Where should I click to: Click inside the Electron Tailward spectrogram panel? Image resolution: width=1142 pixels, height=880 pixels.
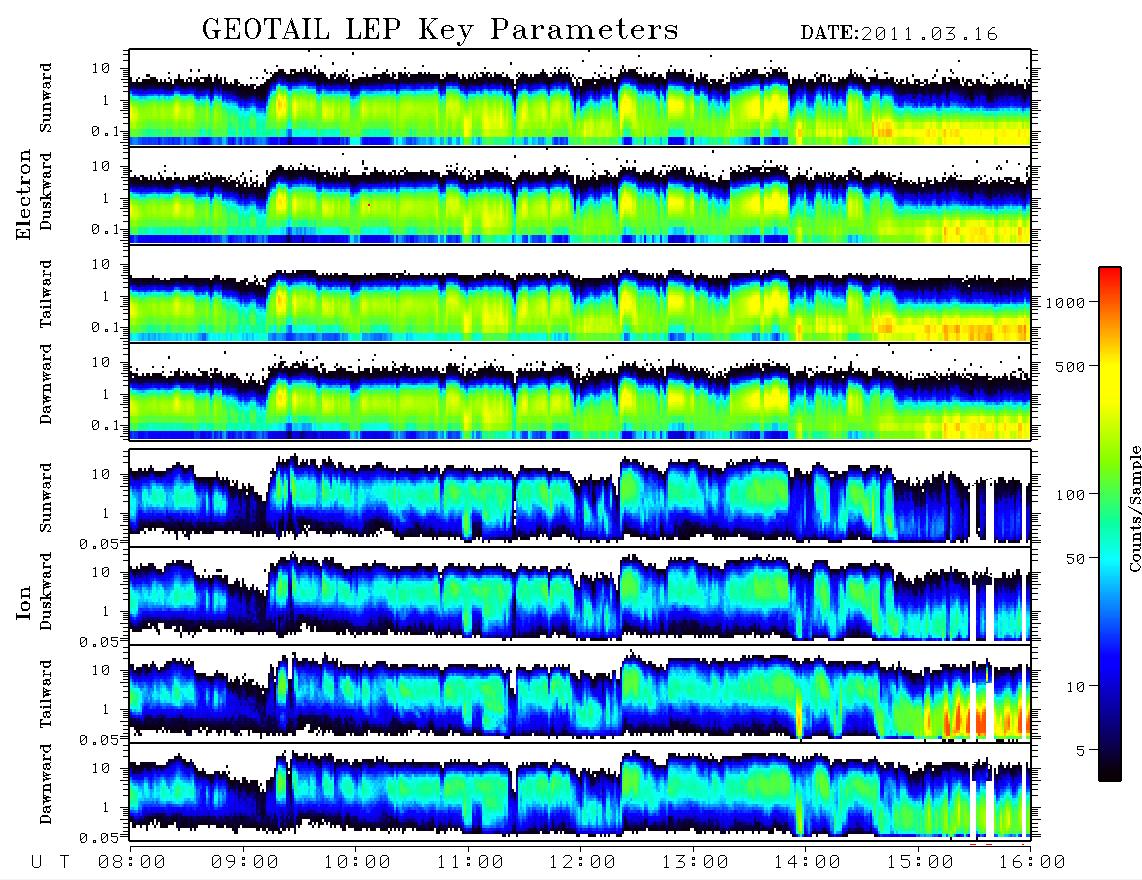coord(580,293)
